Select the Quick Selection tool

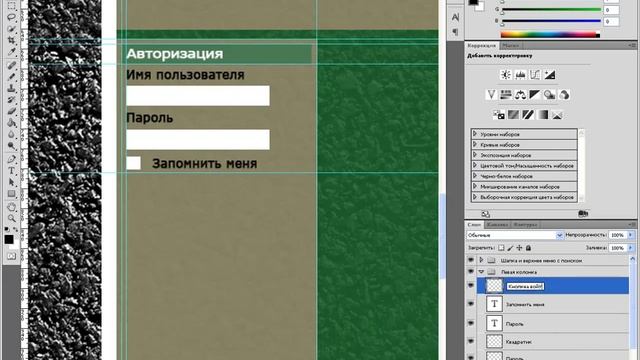(x=11, y=29)
